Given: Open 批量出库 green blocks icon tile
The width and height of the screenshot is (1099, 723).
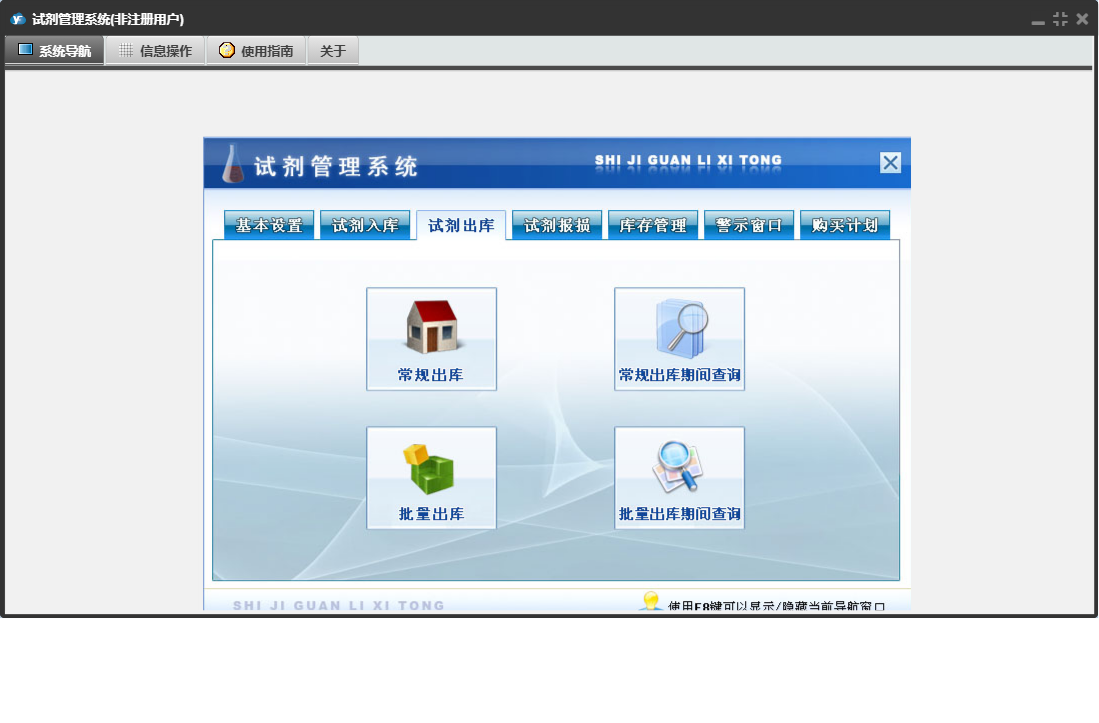Looking at the screenshot, I should tap(431, 478).
